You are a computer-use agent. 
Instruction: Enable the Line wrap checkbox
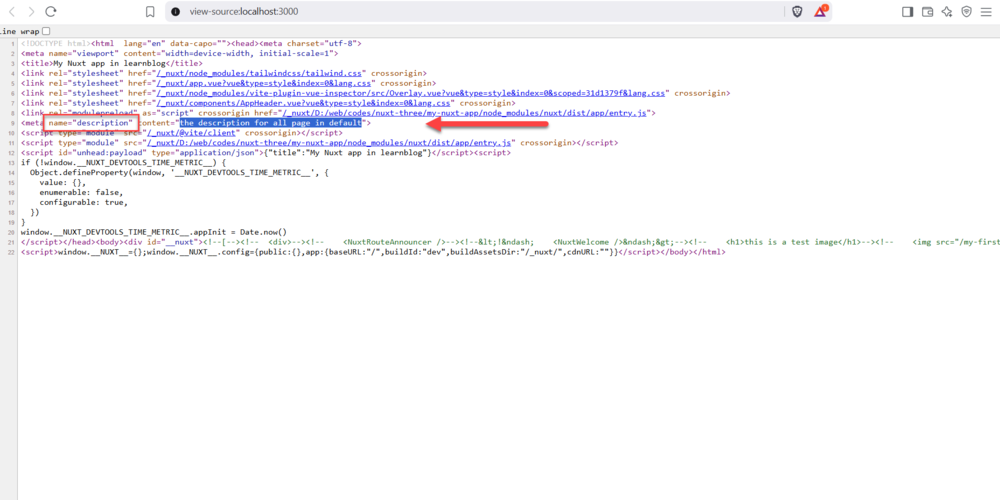(46, 31)
